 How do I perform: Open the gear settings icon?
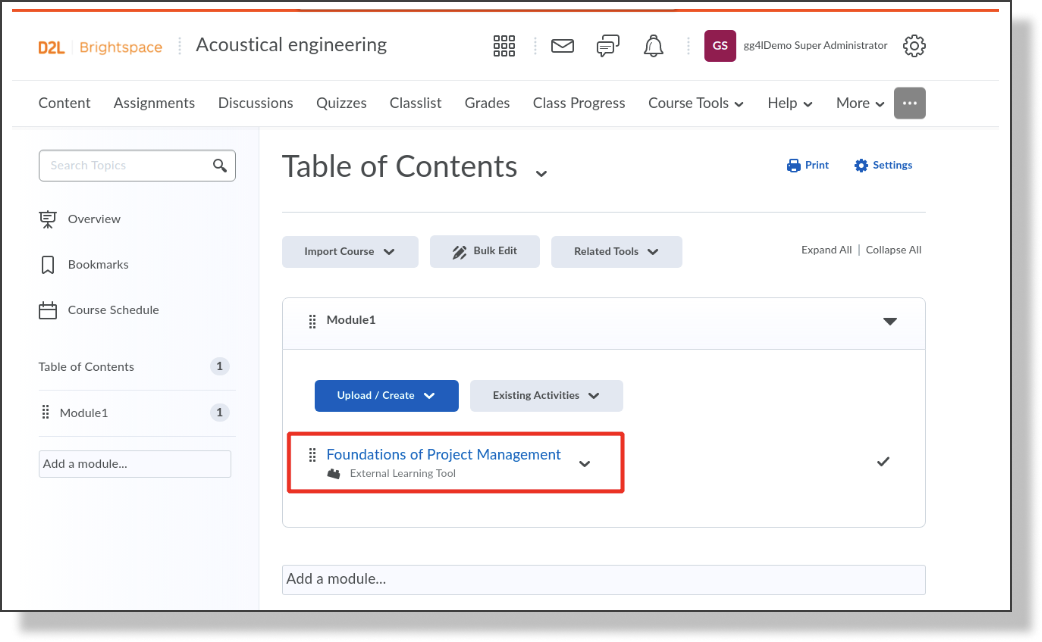[914, 45]
